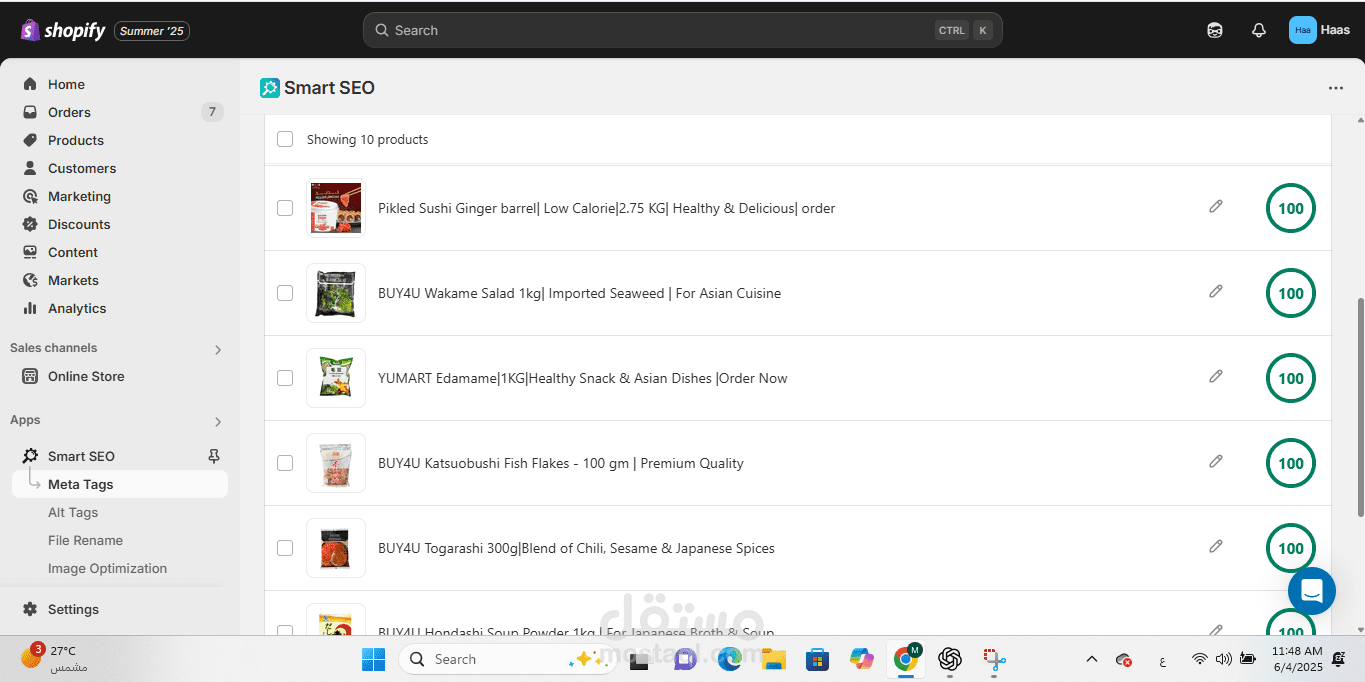The image size is (1365, 682).
Task: Click the Shopify logo
Action: [x=62, y=31]
